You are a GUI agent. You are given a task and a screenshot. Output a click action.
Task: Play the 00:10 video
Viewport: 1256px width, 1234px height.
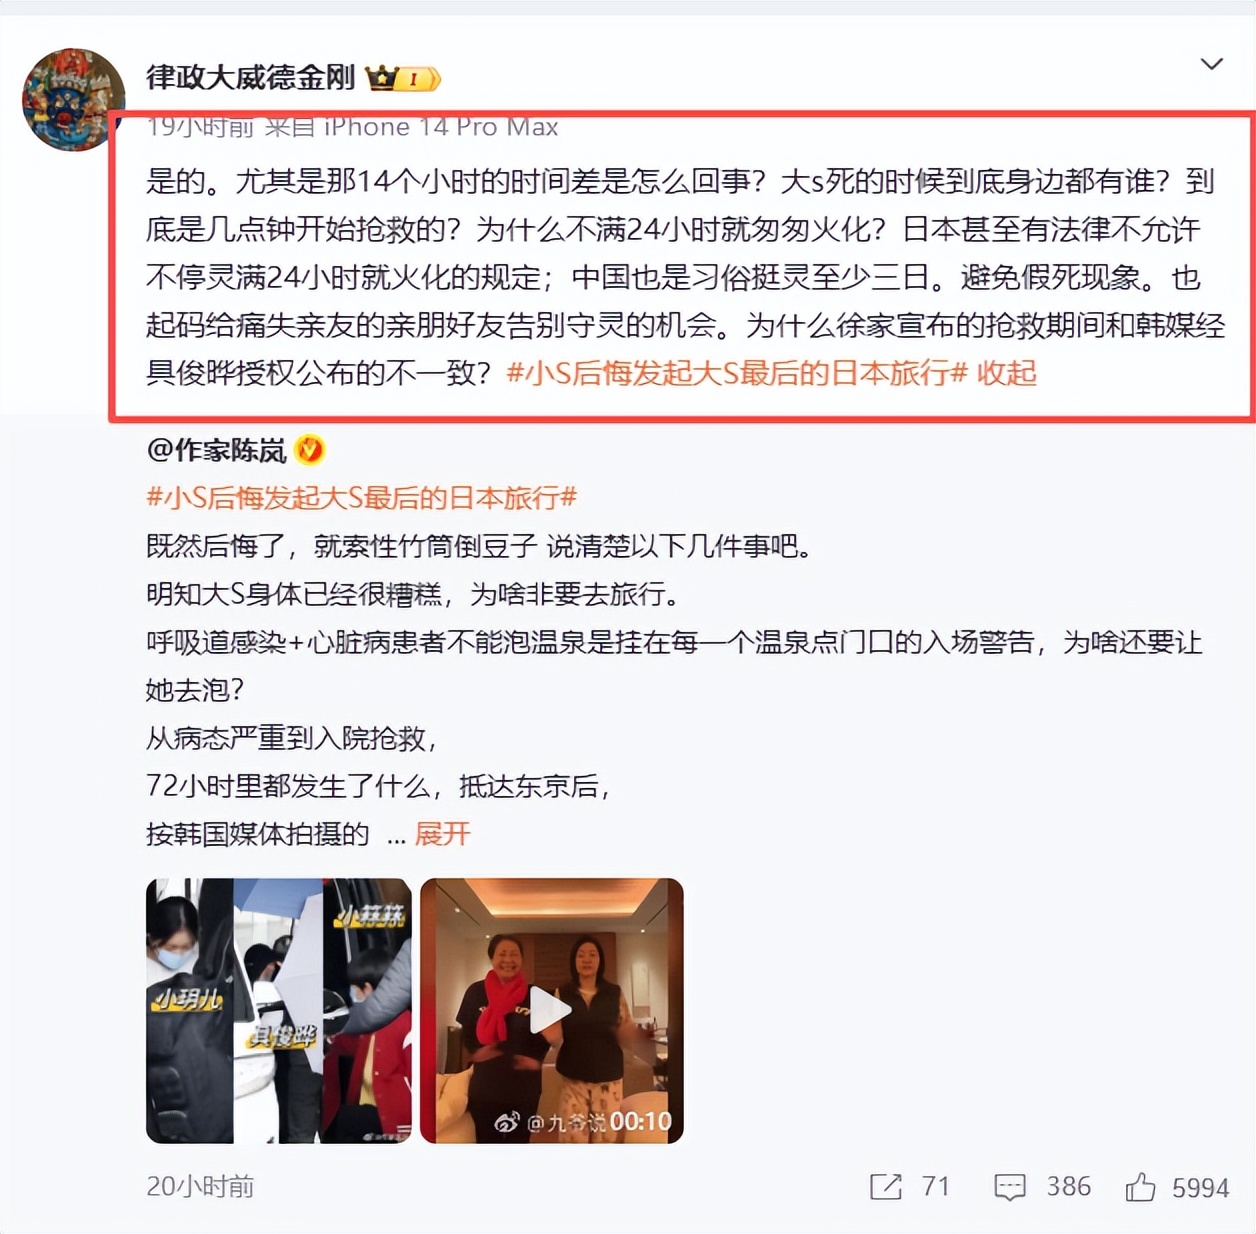click(x=551, y=1011)
